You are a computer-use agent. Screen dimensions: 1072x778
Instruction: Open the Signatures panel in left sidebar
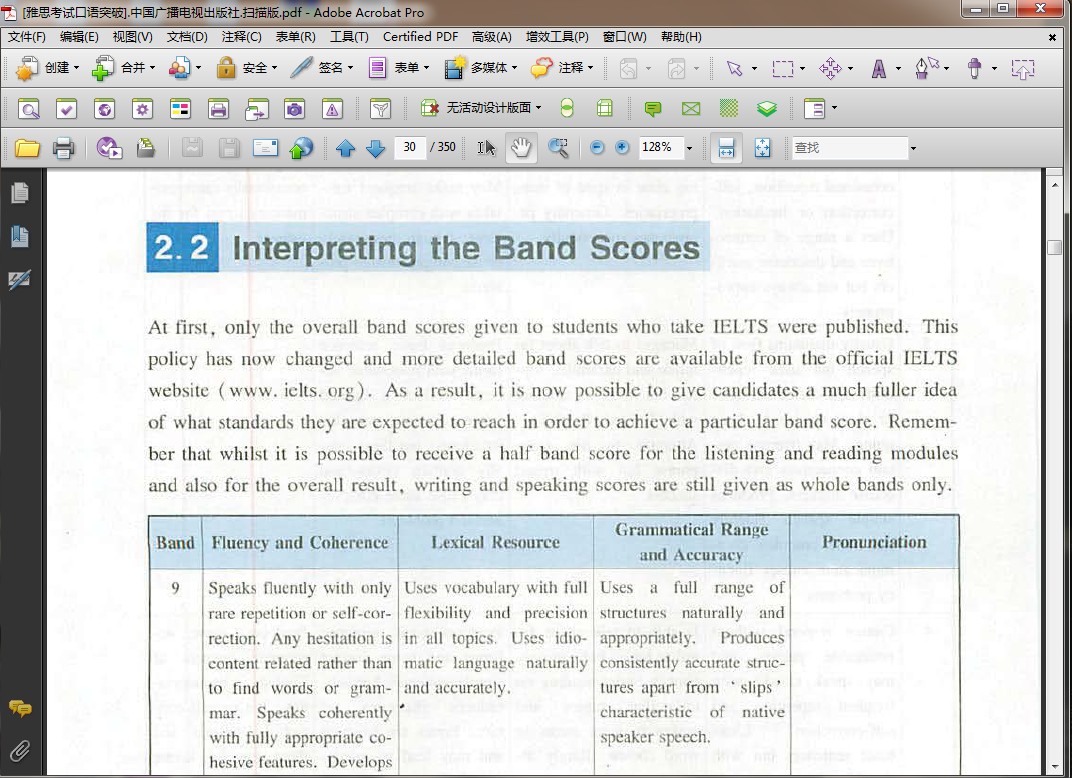(19, 279)
